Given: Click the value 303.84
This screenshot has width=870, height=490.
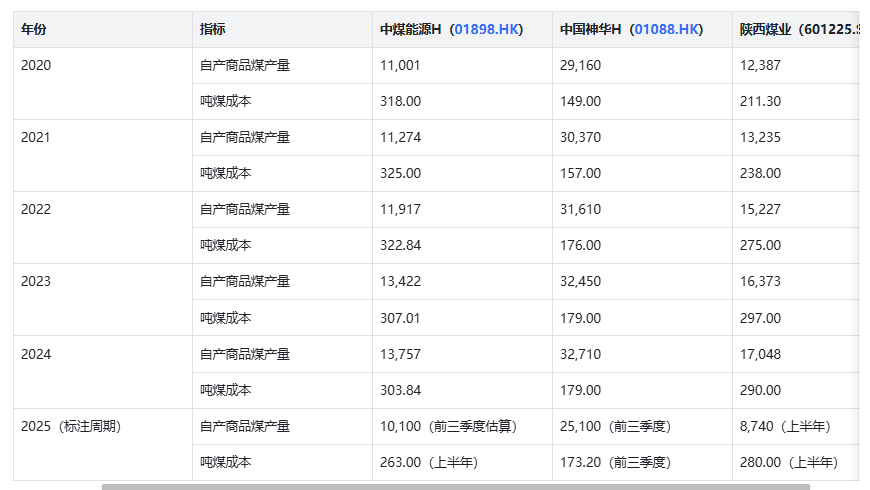Looking at the screenshot, I should pyautogui.click(x=401, y=390).
